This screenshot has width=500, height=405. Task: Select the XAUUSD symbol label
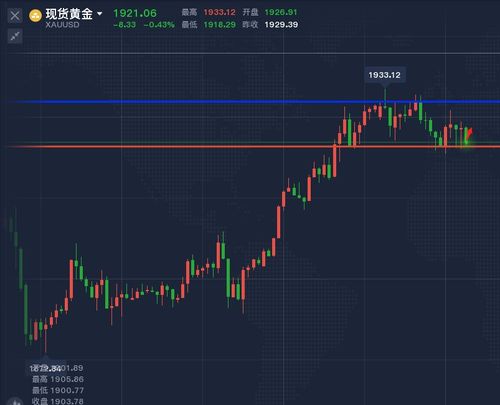tap(62, 25)
